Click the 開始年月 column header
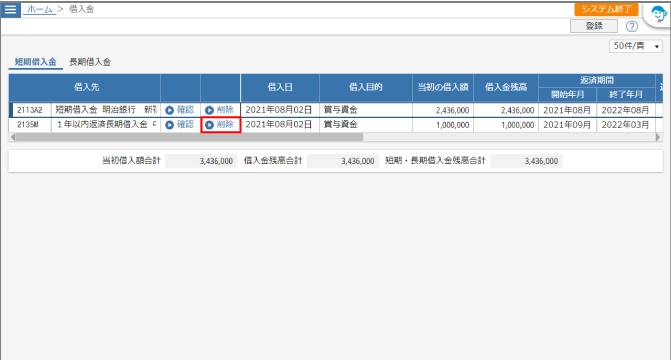The height and width of the screenshot is (360, 671). pyautogui.click(x=567, y=94)
